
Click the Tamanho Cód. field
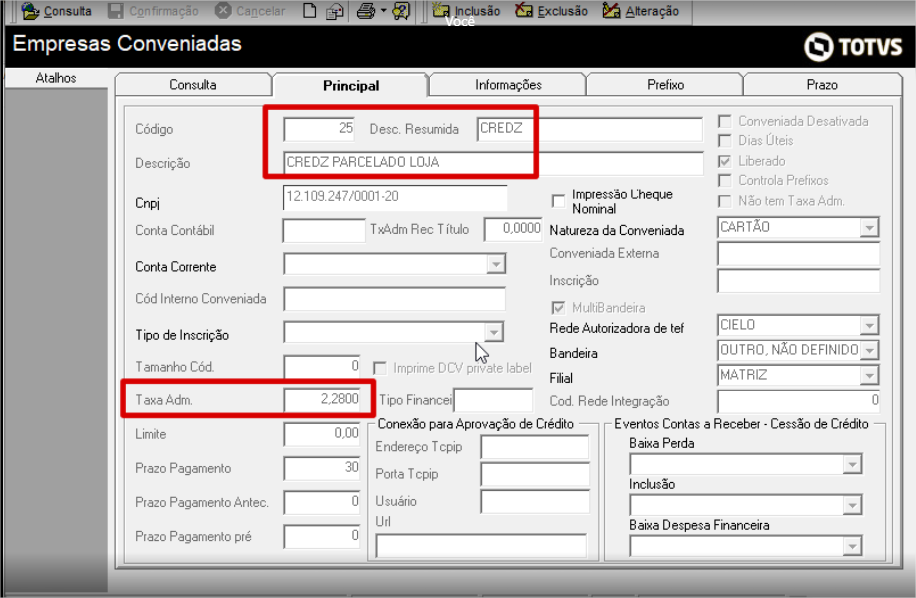pyautogui.click(x=322, y=367)
